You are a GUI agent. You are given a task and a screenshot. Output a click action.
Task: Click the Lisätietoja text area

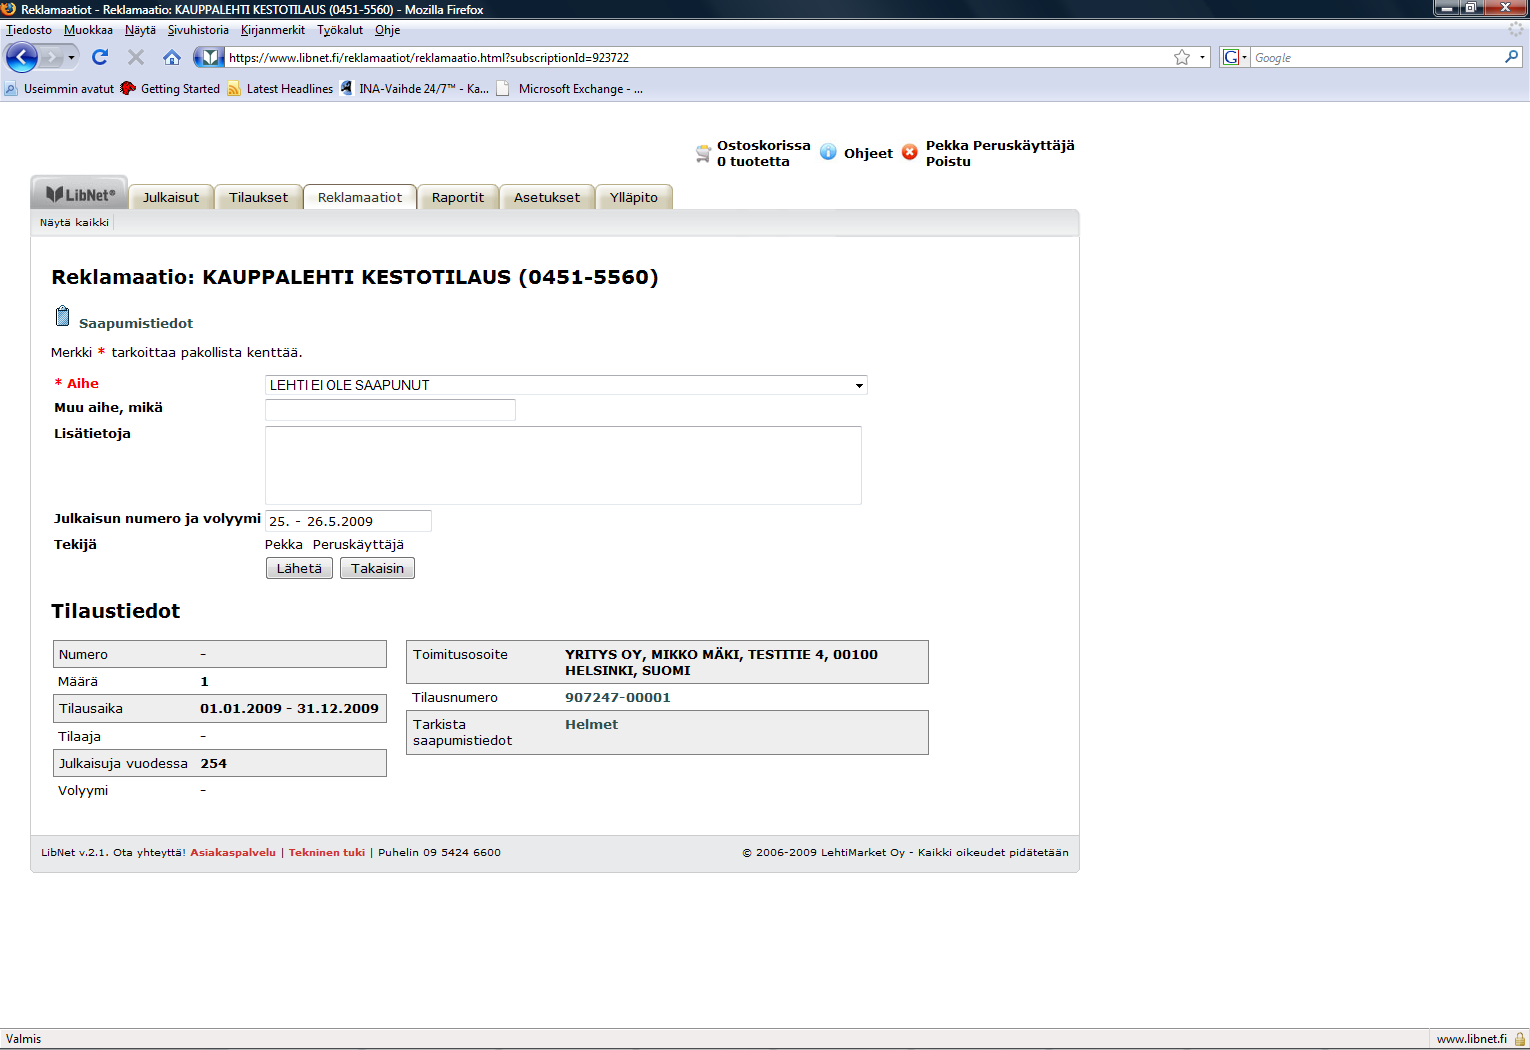[563, 465]
